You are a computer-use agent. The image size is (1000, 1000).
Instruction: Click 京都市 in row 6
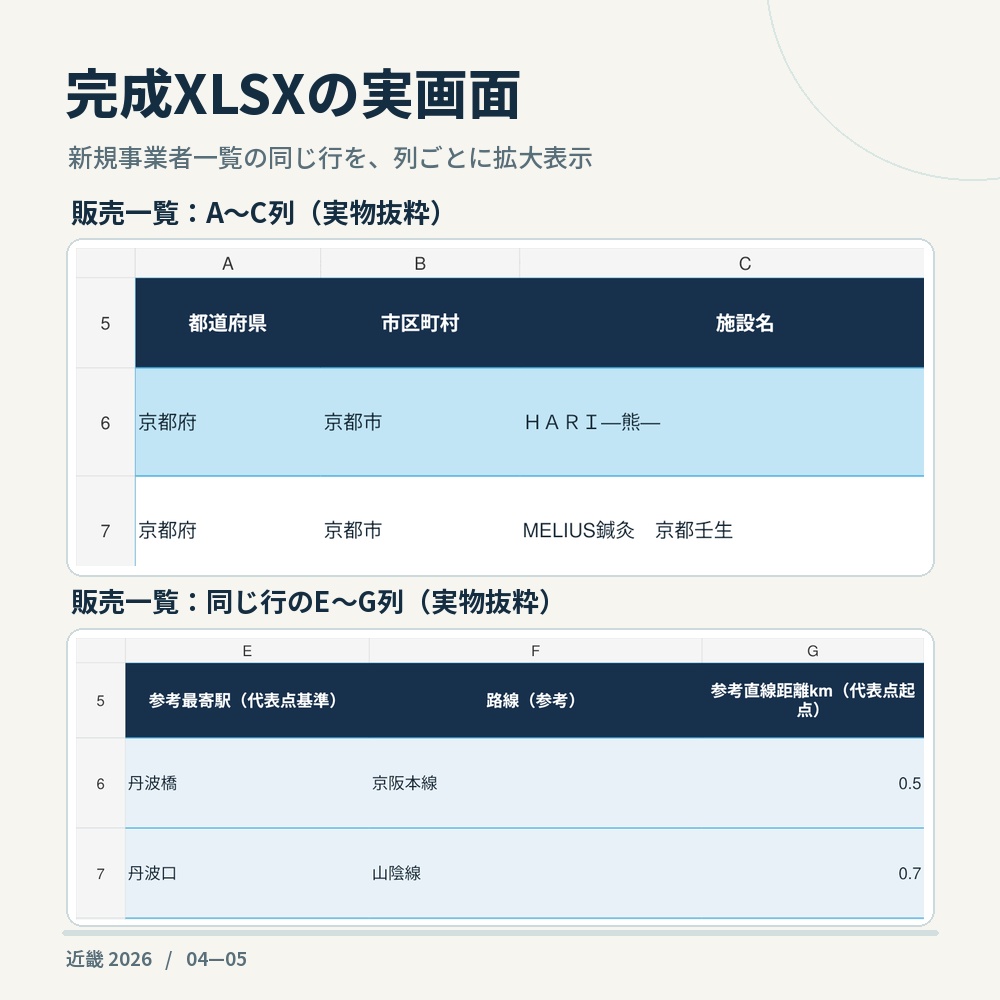pos(420,422)
